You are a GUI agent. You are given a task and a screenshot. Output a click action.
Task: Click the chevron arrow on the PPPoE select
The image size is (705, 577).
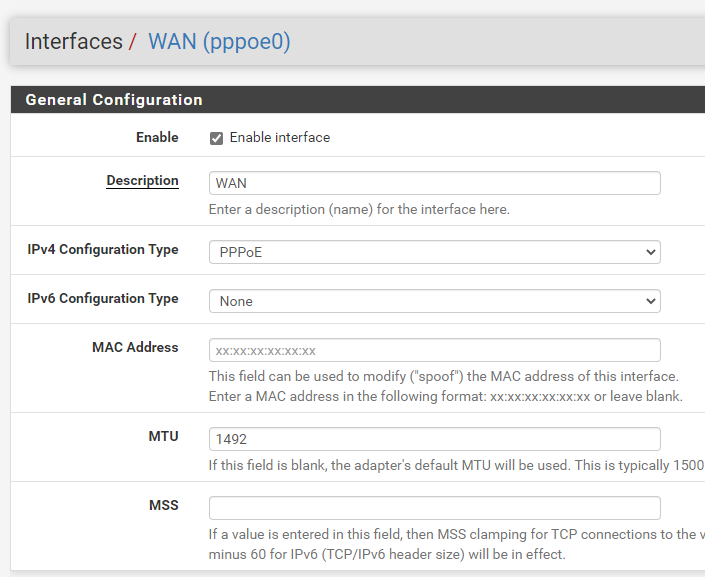[x=650, y=252]
